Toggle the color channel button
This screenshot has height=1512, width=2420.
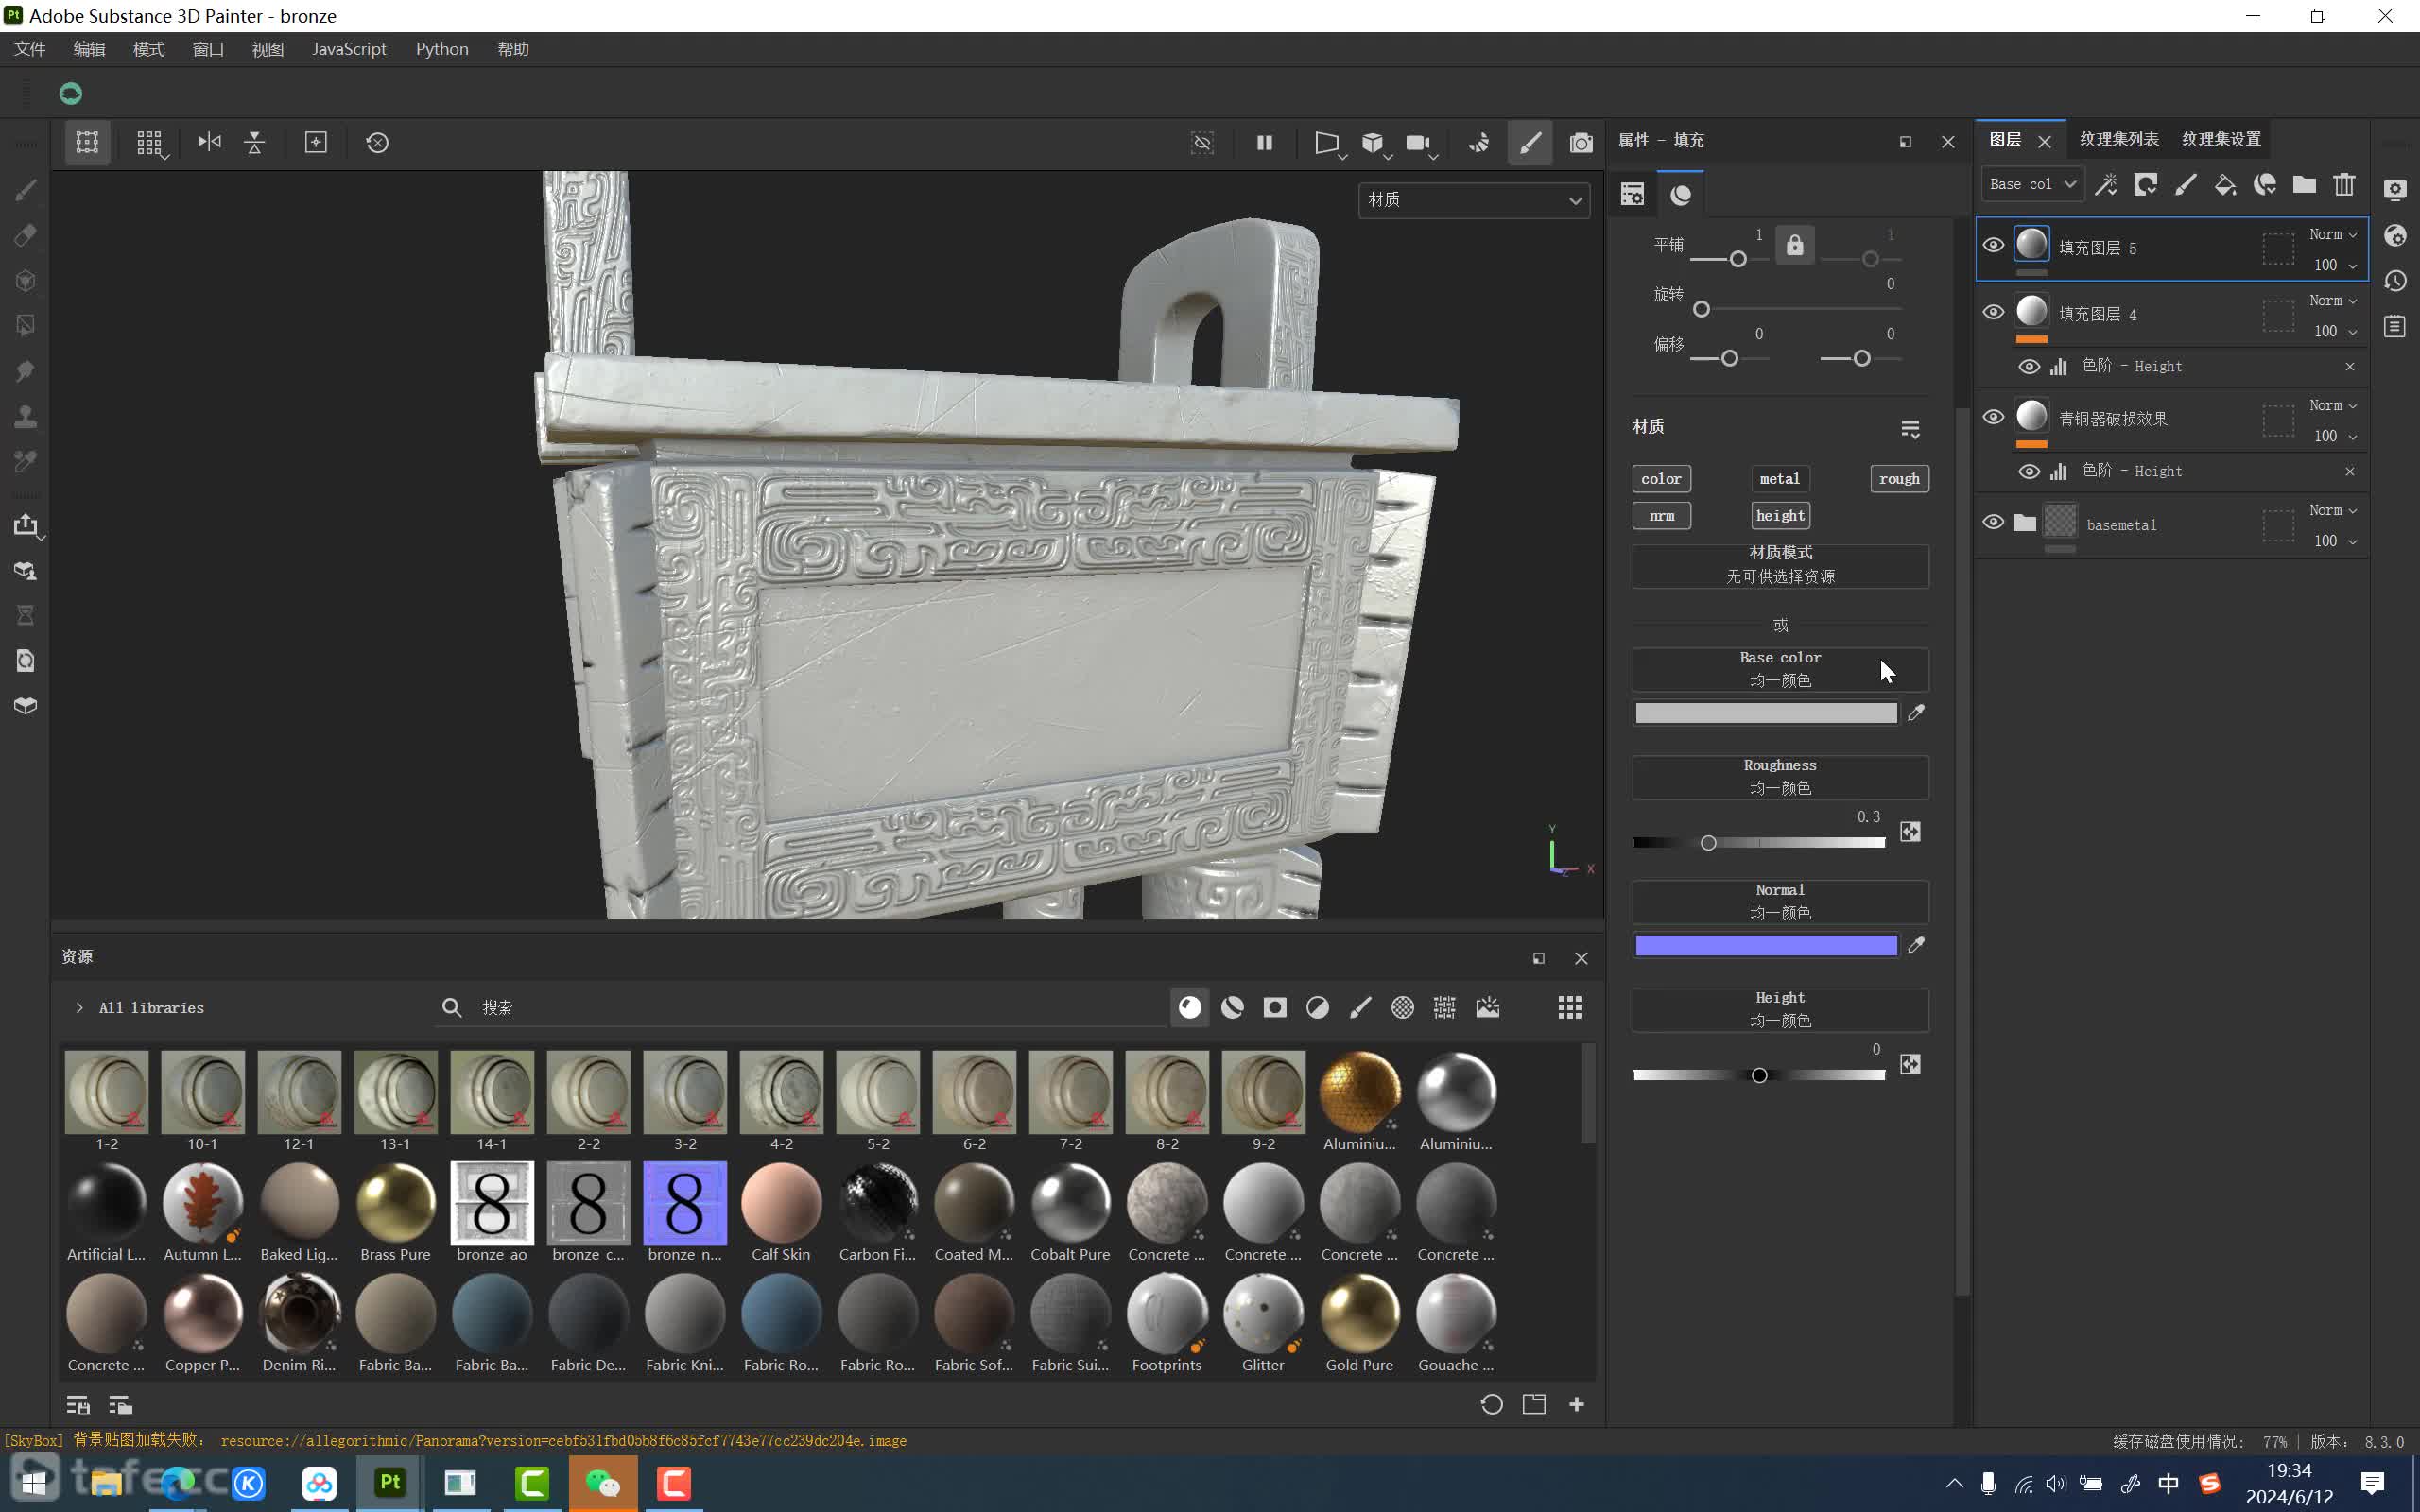(x=1661, y=479)
